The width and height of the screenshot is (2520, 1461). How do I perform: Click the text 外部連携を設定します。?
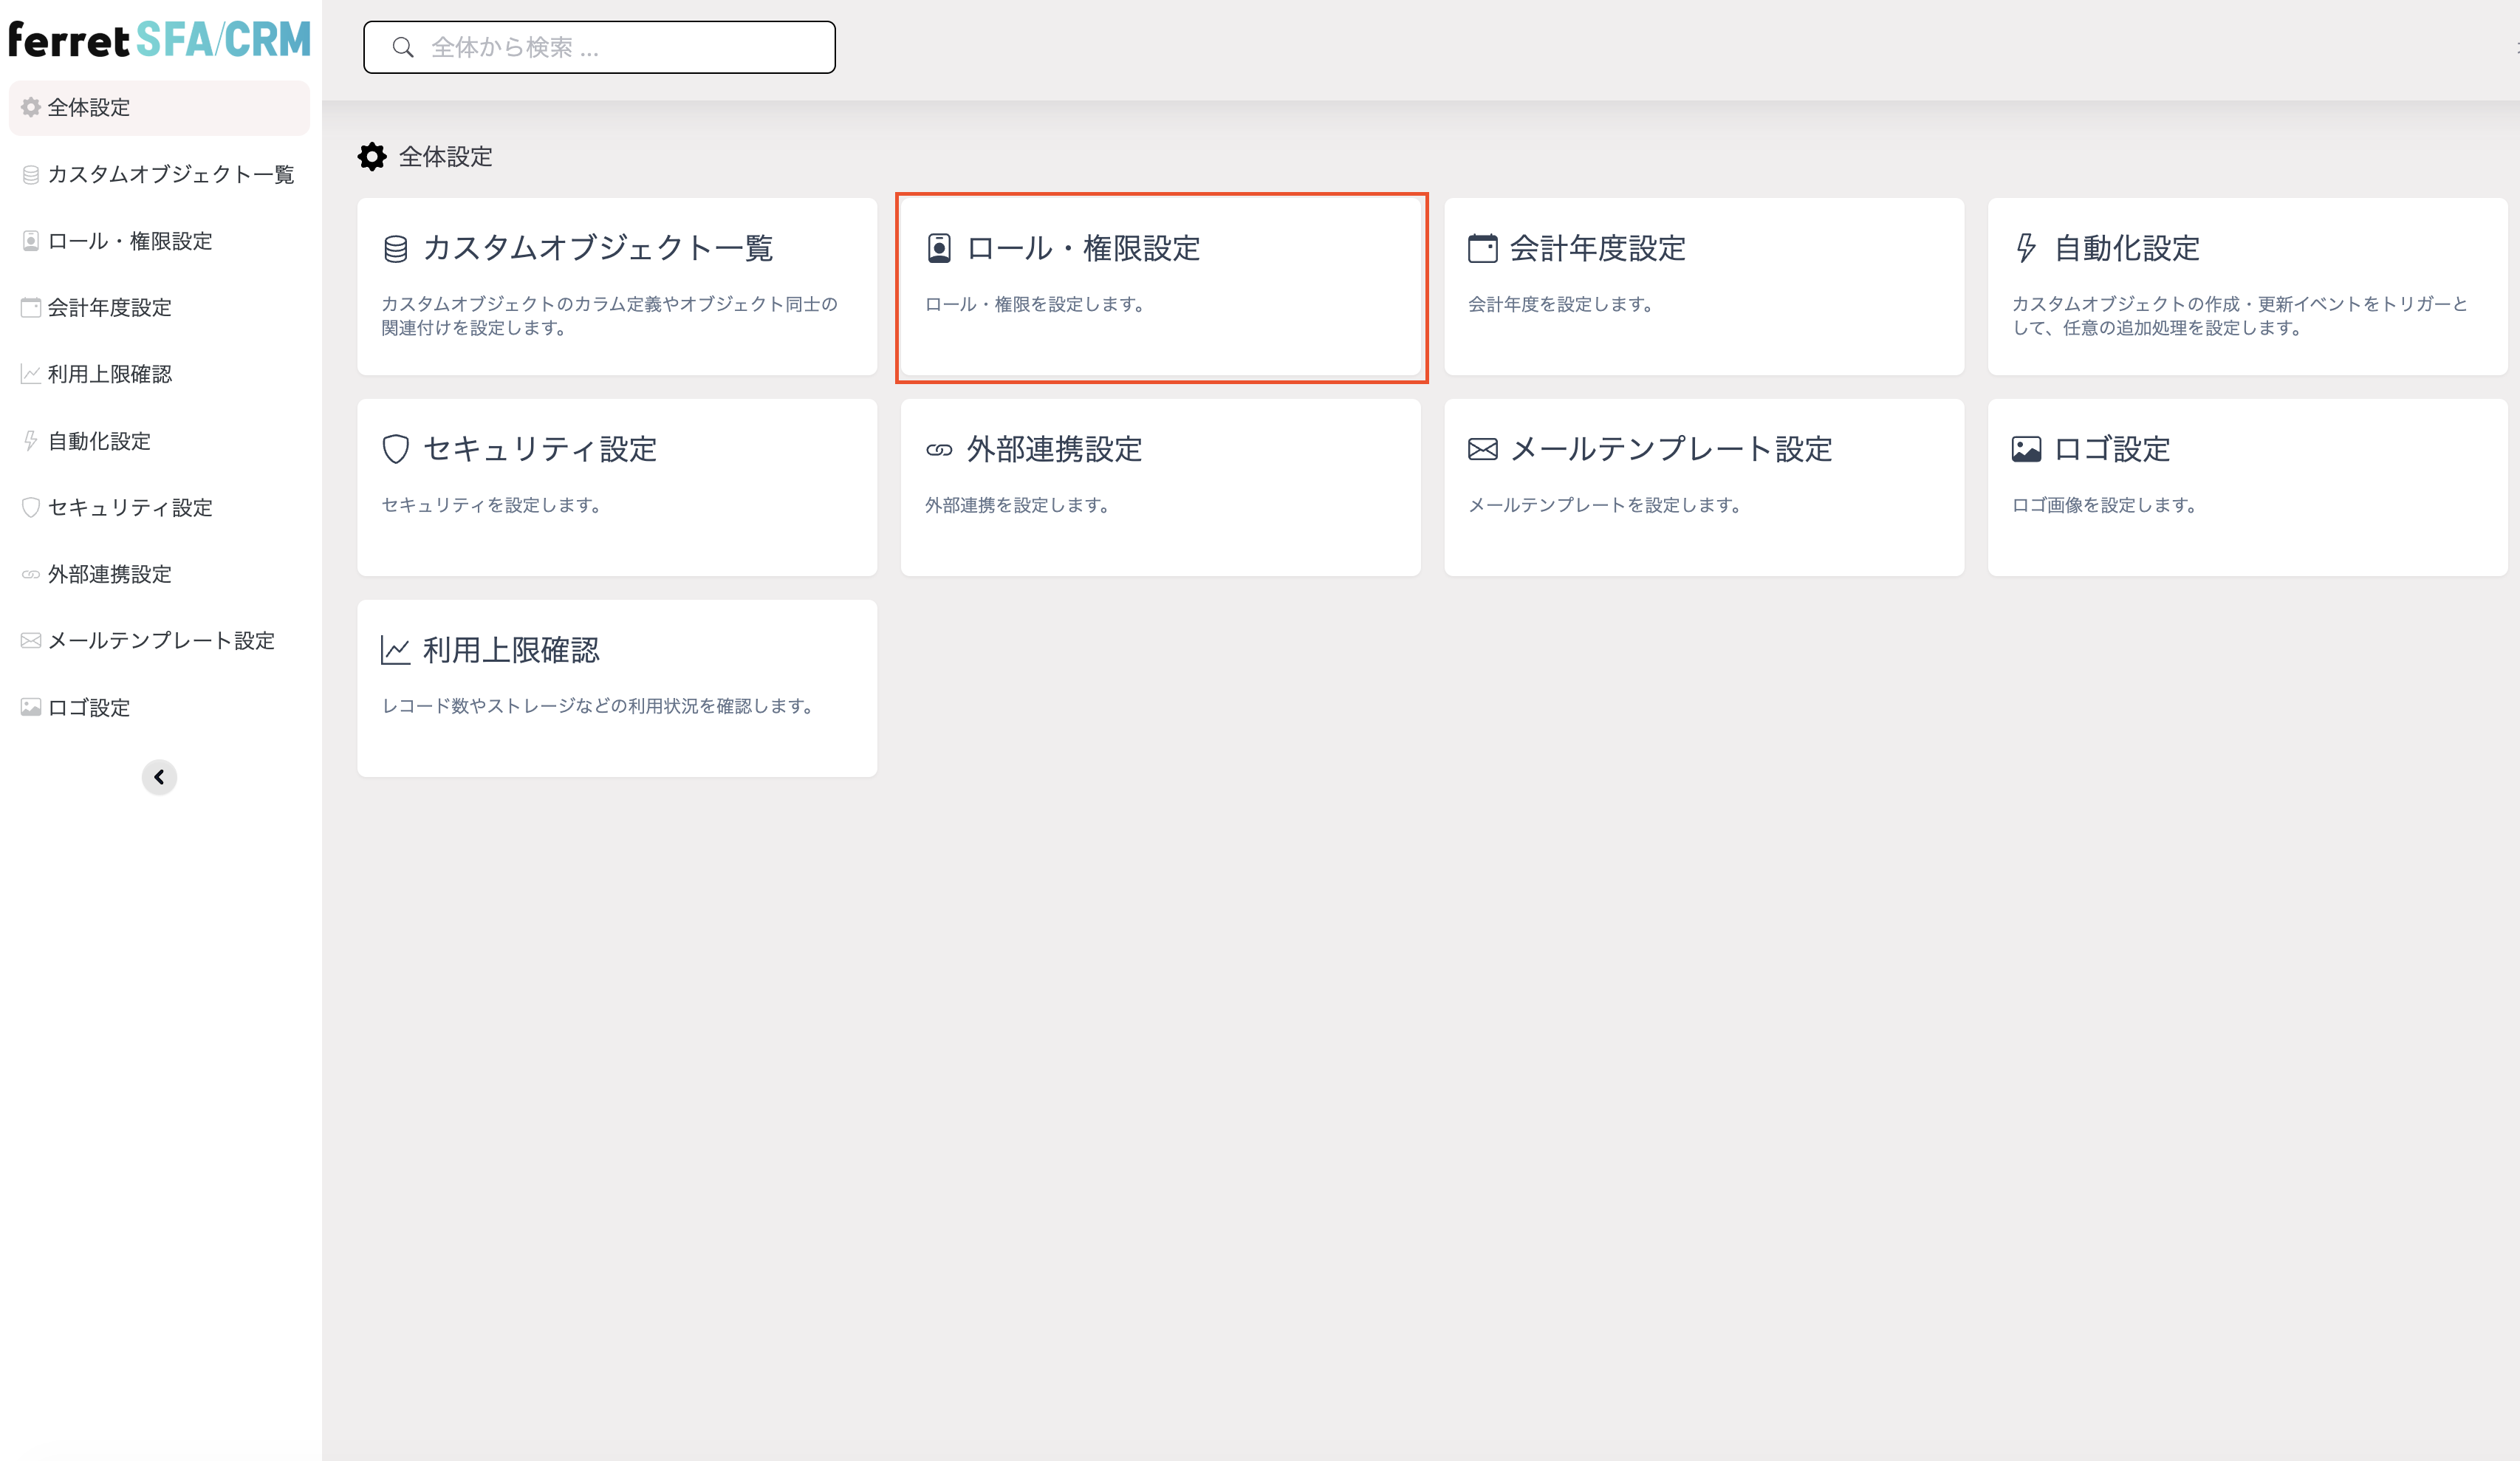[1018, 505]
